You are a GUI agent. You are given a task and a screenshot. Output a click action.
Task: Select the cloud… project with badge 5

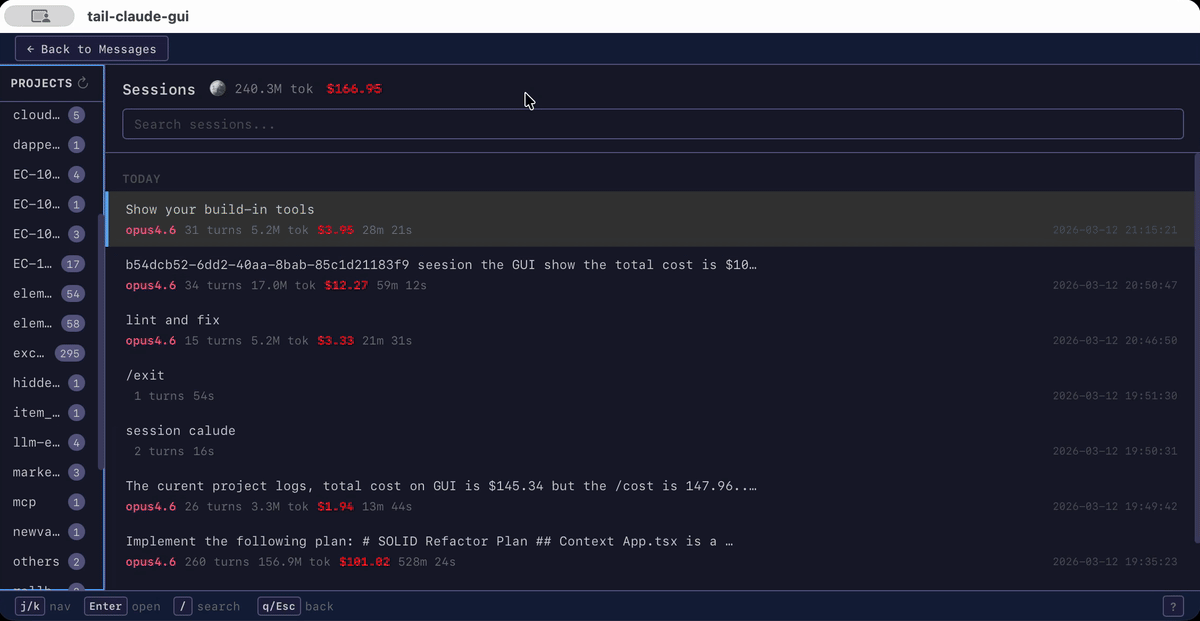tap(50, 115)
